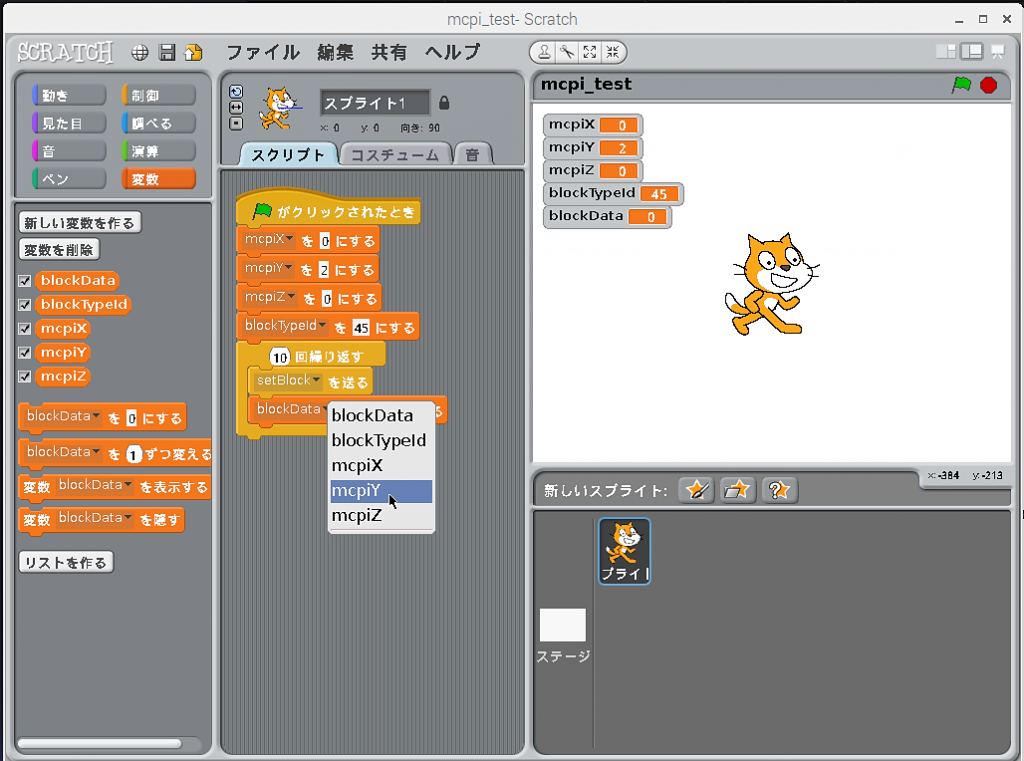The width and height of the screenshot is (1024, 761).
Task: Get a surprise sprite
Action: (x=780, y=490)
